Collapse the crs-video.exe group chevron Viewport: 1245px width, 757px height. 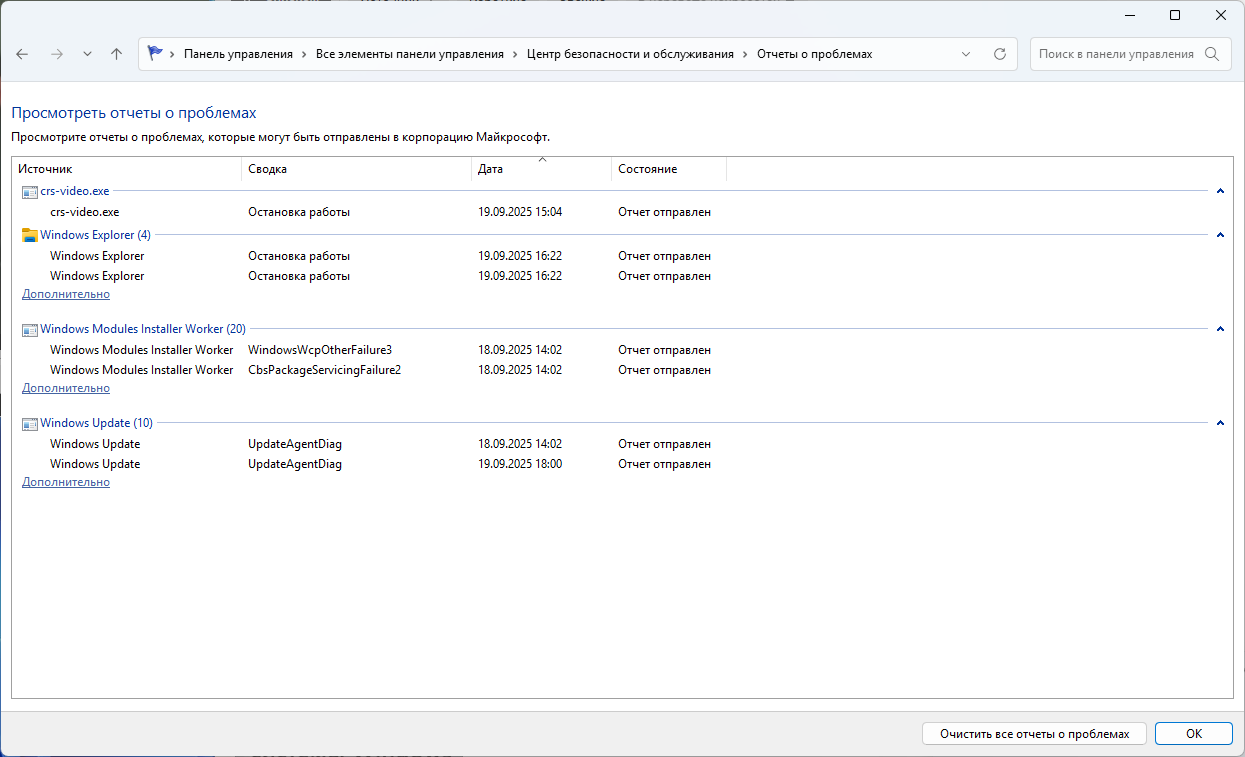tap(1220, 191)
